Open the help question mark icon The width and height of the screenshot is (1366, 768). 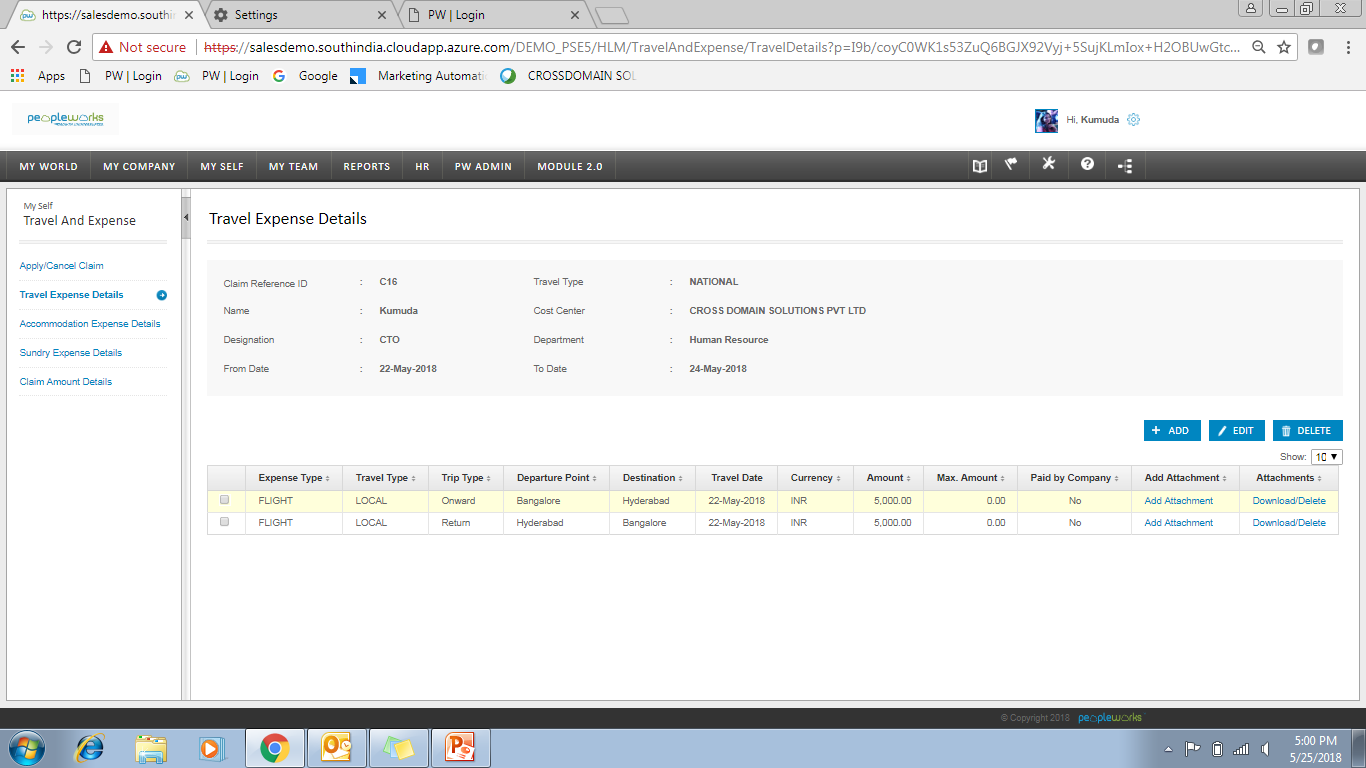tap(1087, 165)
